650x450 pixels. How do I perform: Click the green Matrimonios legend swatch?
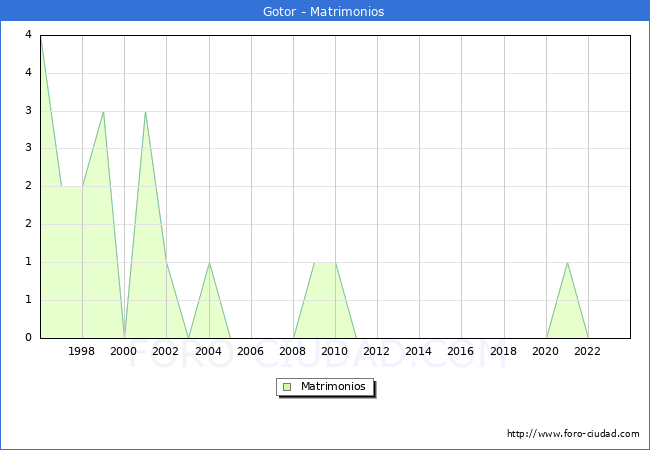tap(287, 387)
